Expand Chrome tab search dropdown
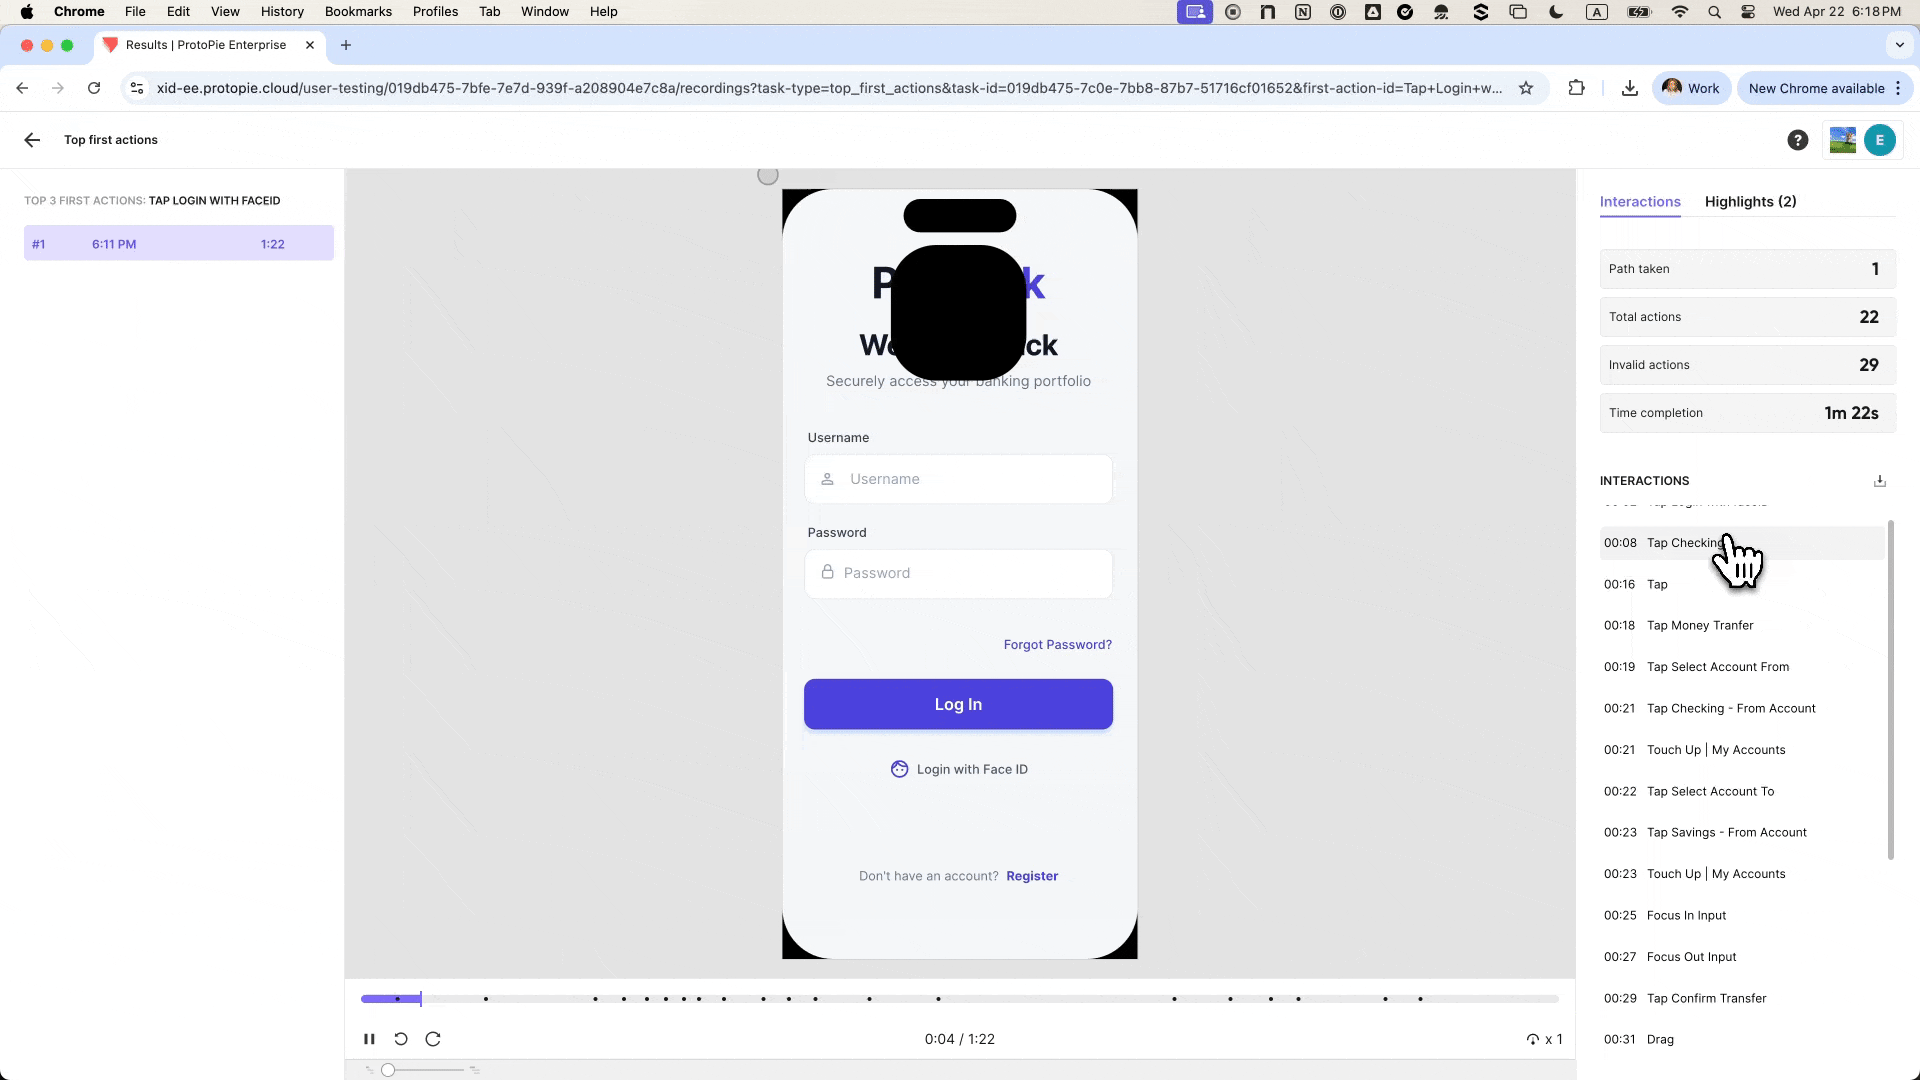Screen dimensions: 1920x1080 tap(1899, 45)
